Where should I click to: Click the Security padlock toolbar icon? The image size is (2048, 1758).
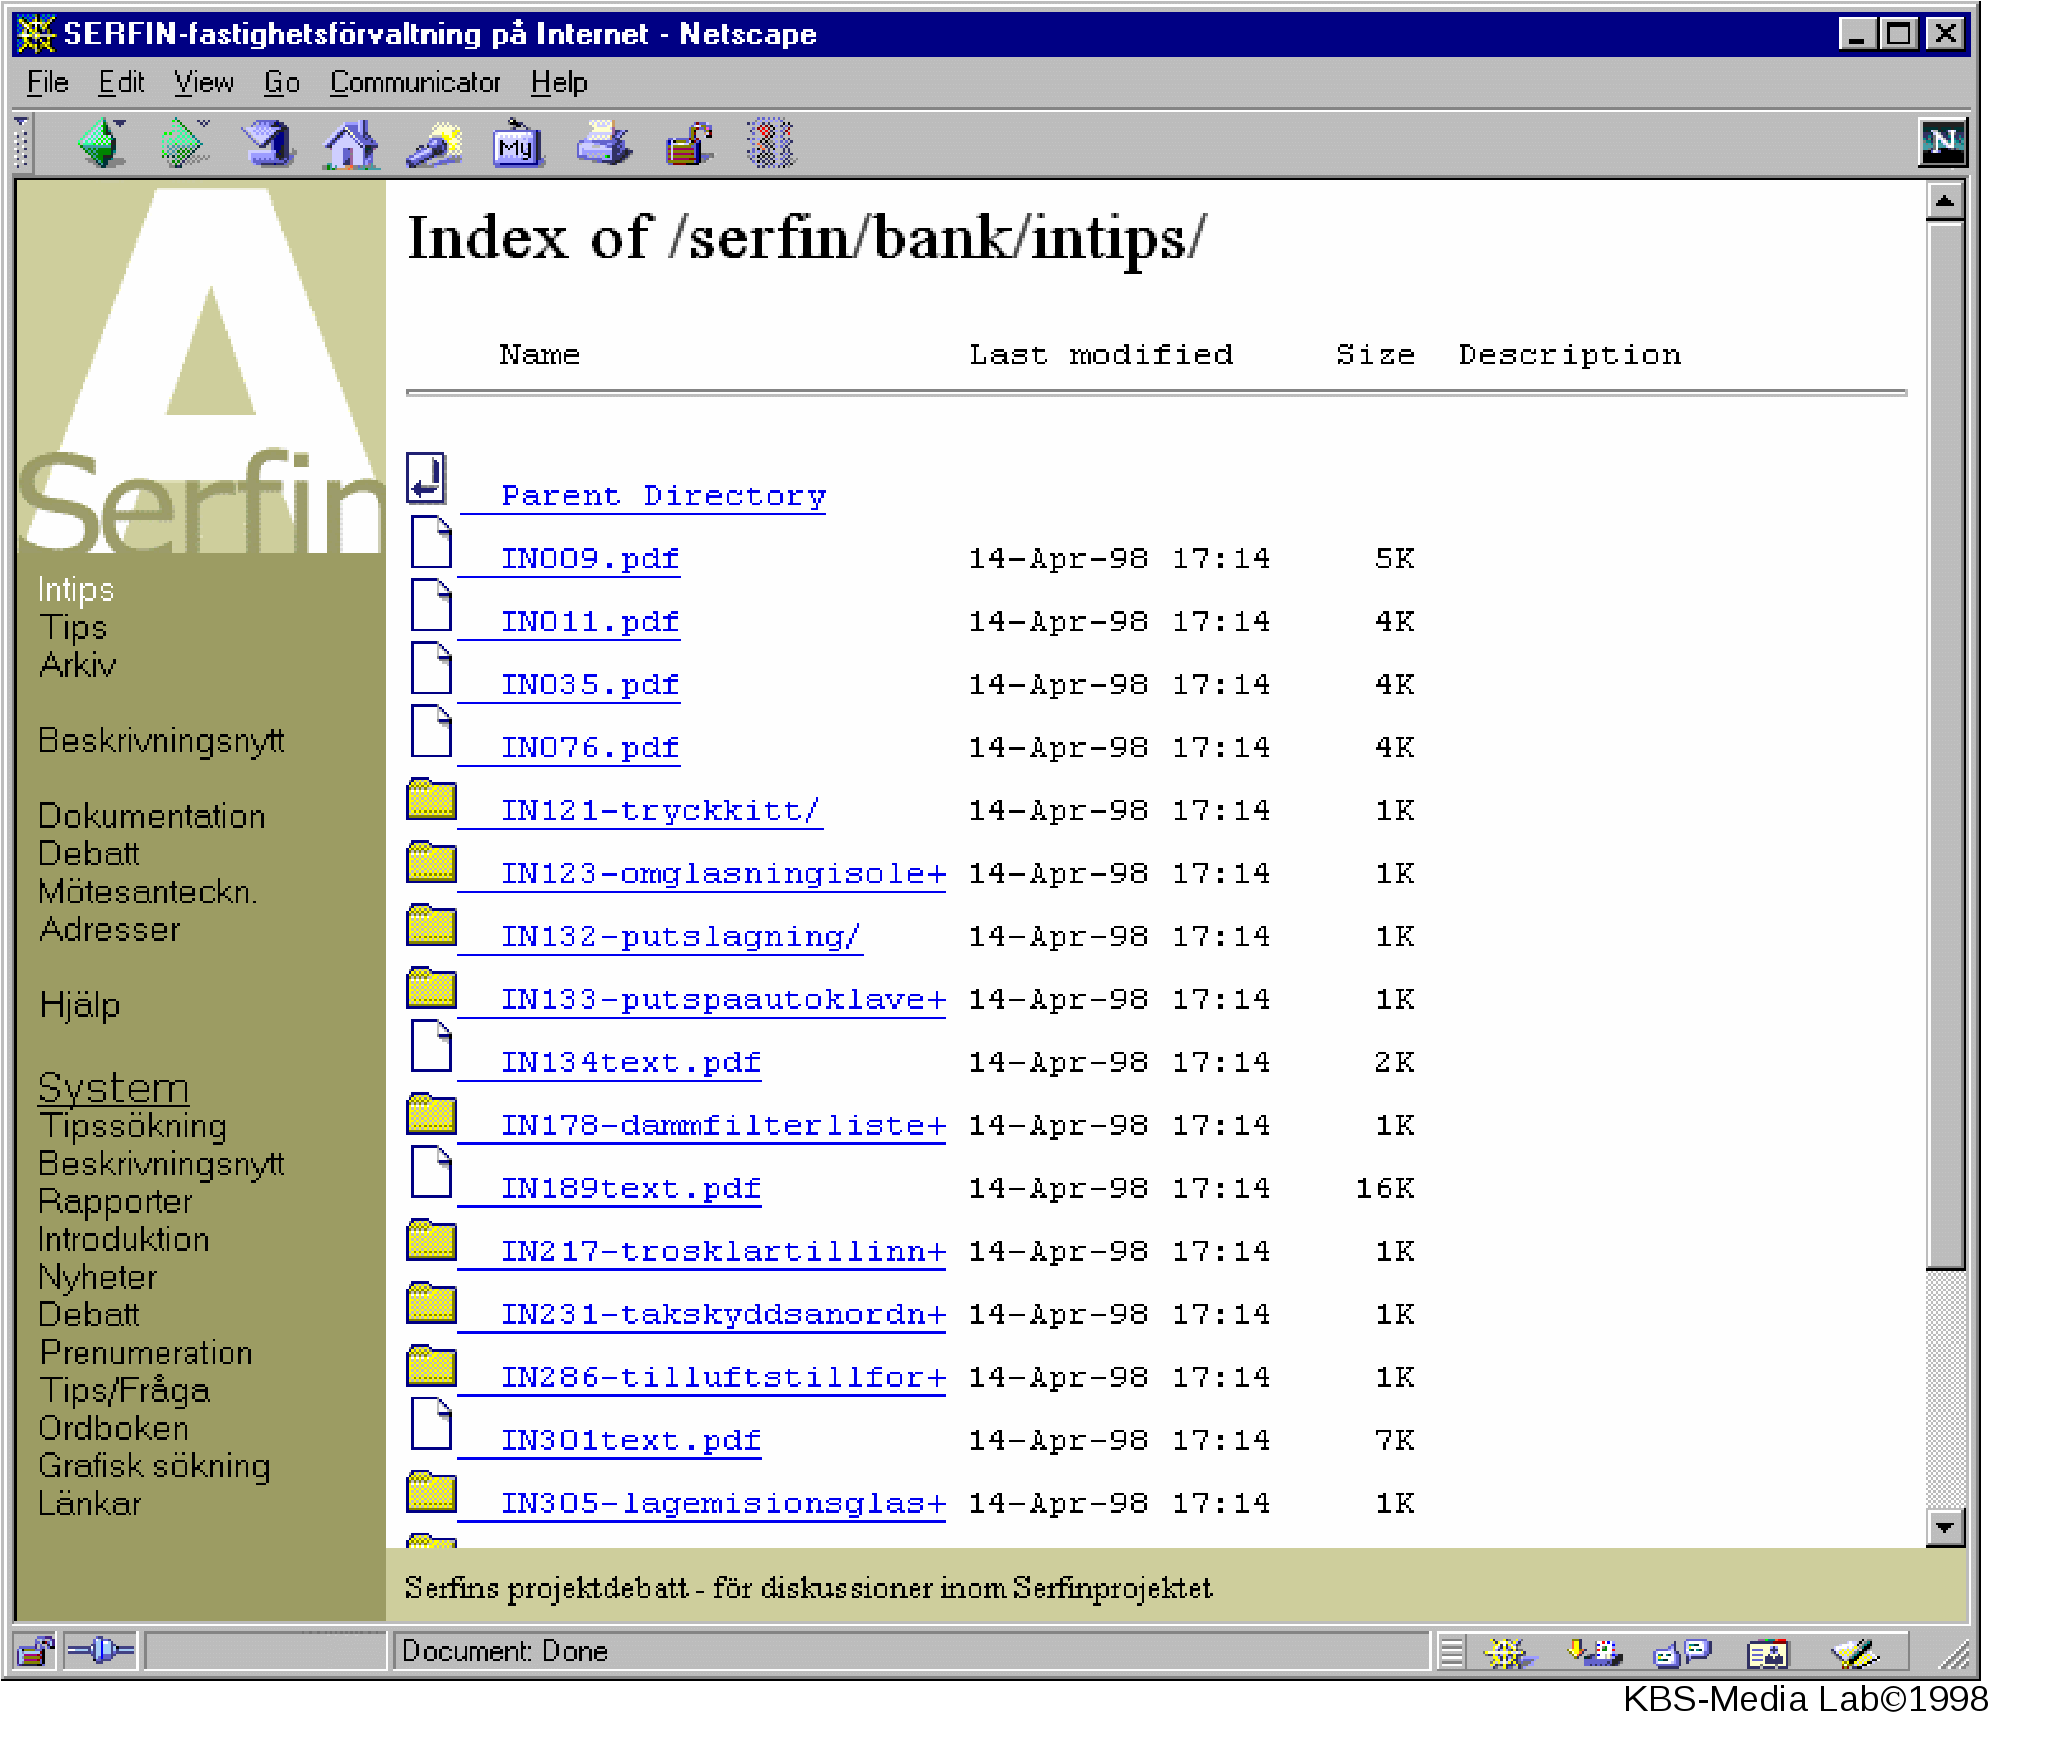[x=688, y=143]
